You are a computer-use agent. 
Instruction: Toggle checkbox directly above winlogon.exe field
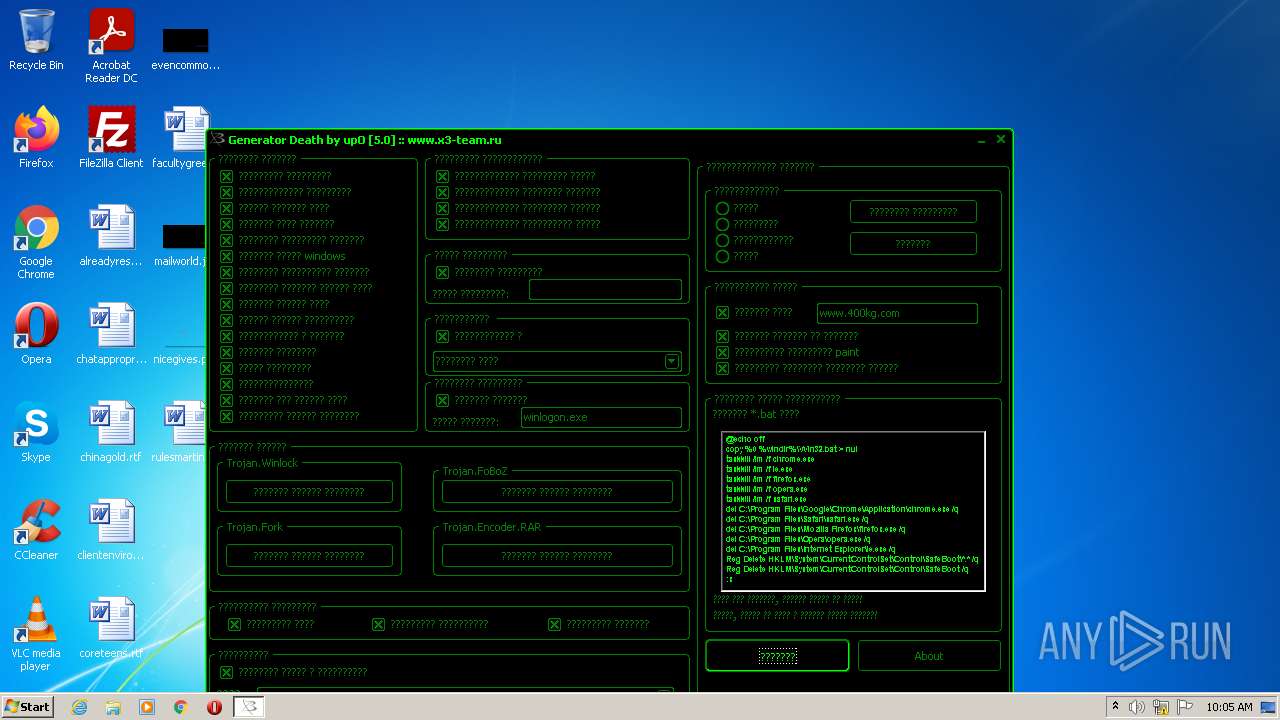pos(443,400)
